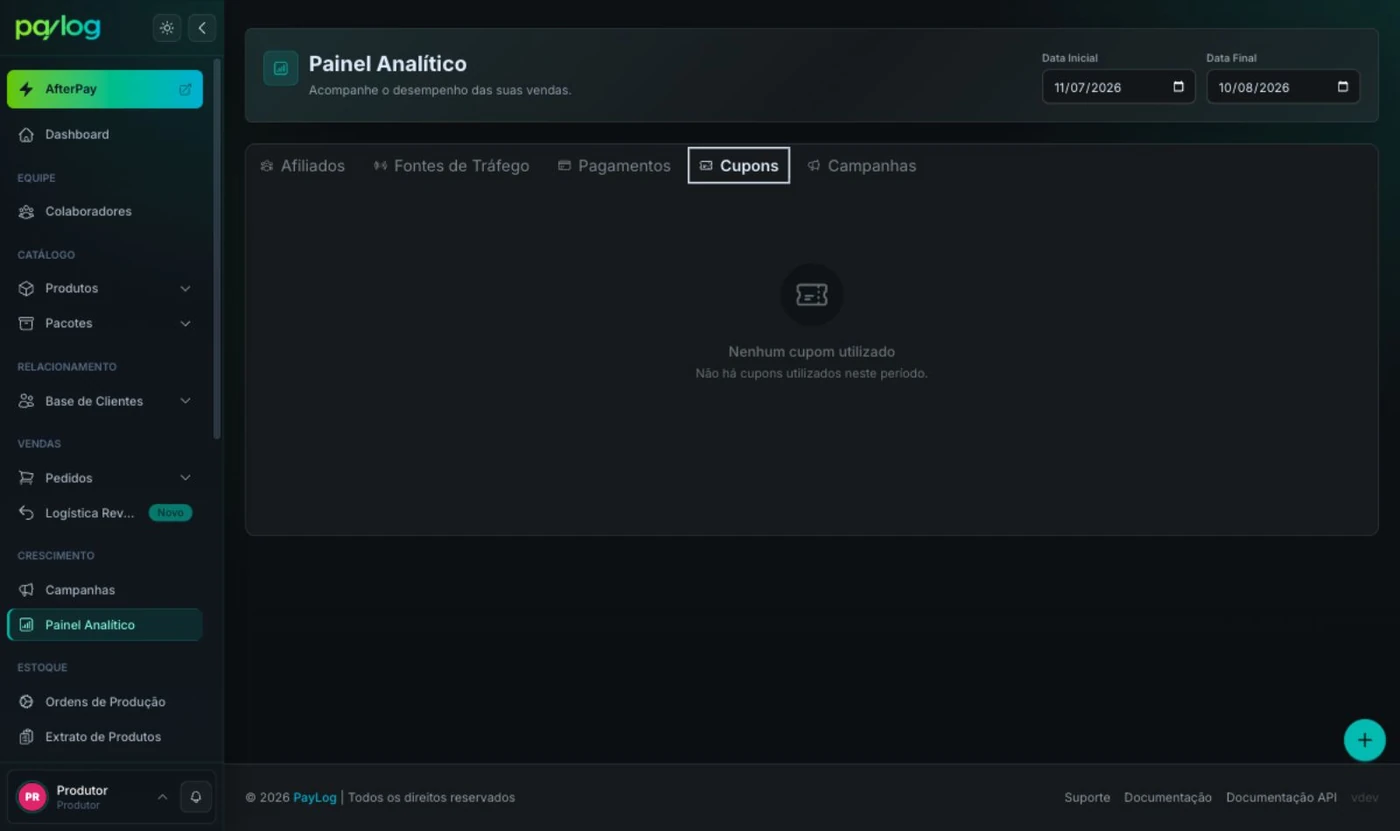Click the calendar icon in Data Inicial
Image resolution: width=1400 pixels, height=831 pixels.
click(1178, 87)
